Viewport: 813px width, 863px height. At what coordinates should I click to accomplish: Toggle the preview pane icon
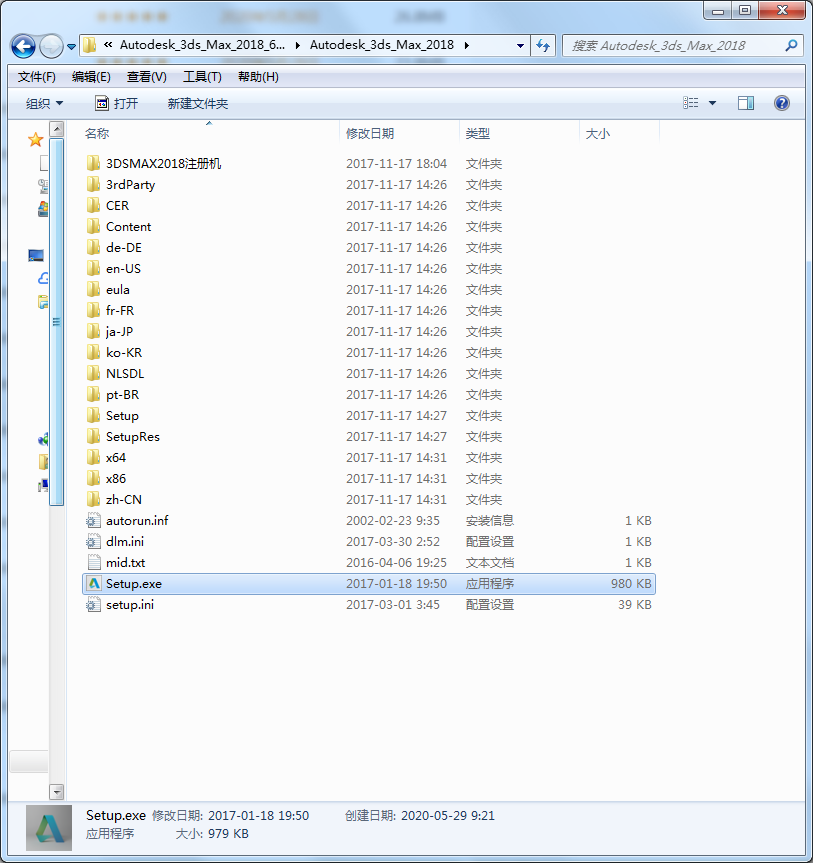pyautogui.click(x=745, y=103)
